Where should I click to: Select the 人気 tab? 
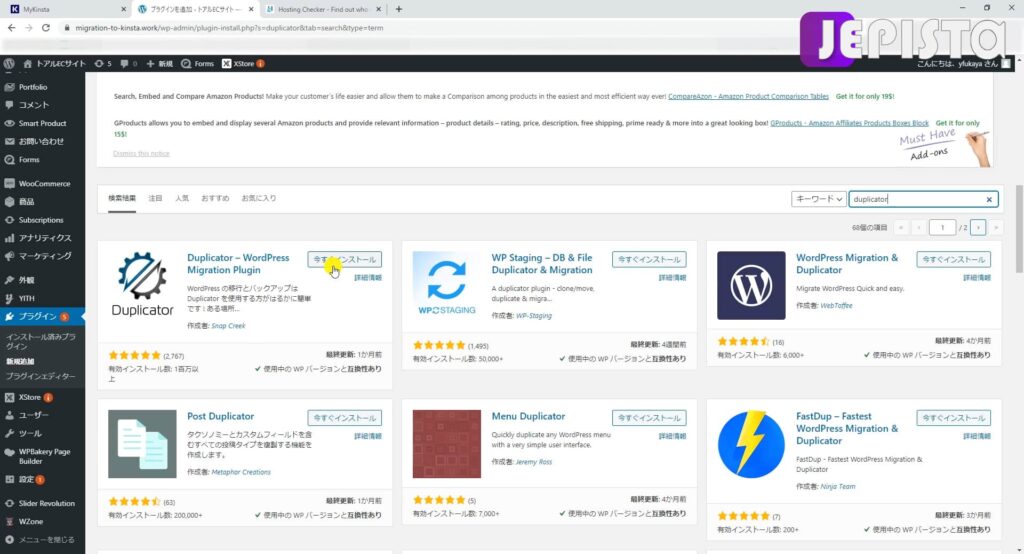click(182, 198)
